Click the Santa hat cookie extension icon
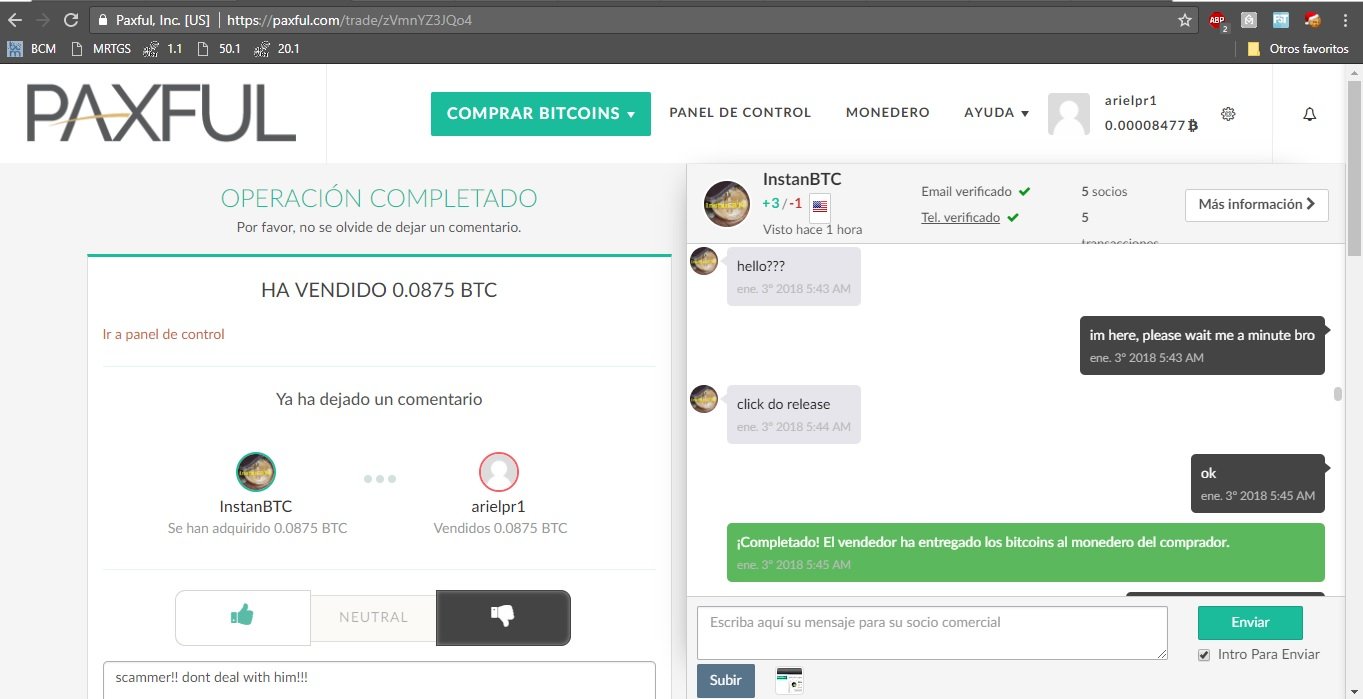Viewport: 1363px width, 699px height. point(1312,19)
